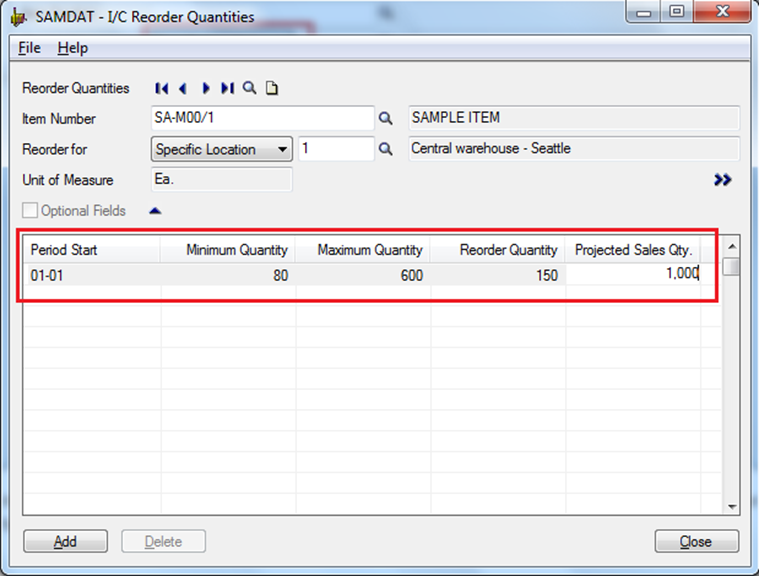This screenshot has width=759, height=576.
Task: Click the Central warehouse - Seattle description
Action: 574,149
